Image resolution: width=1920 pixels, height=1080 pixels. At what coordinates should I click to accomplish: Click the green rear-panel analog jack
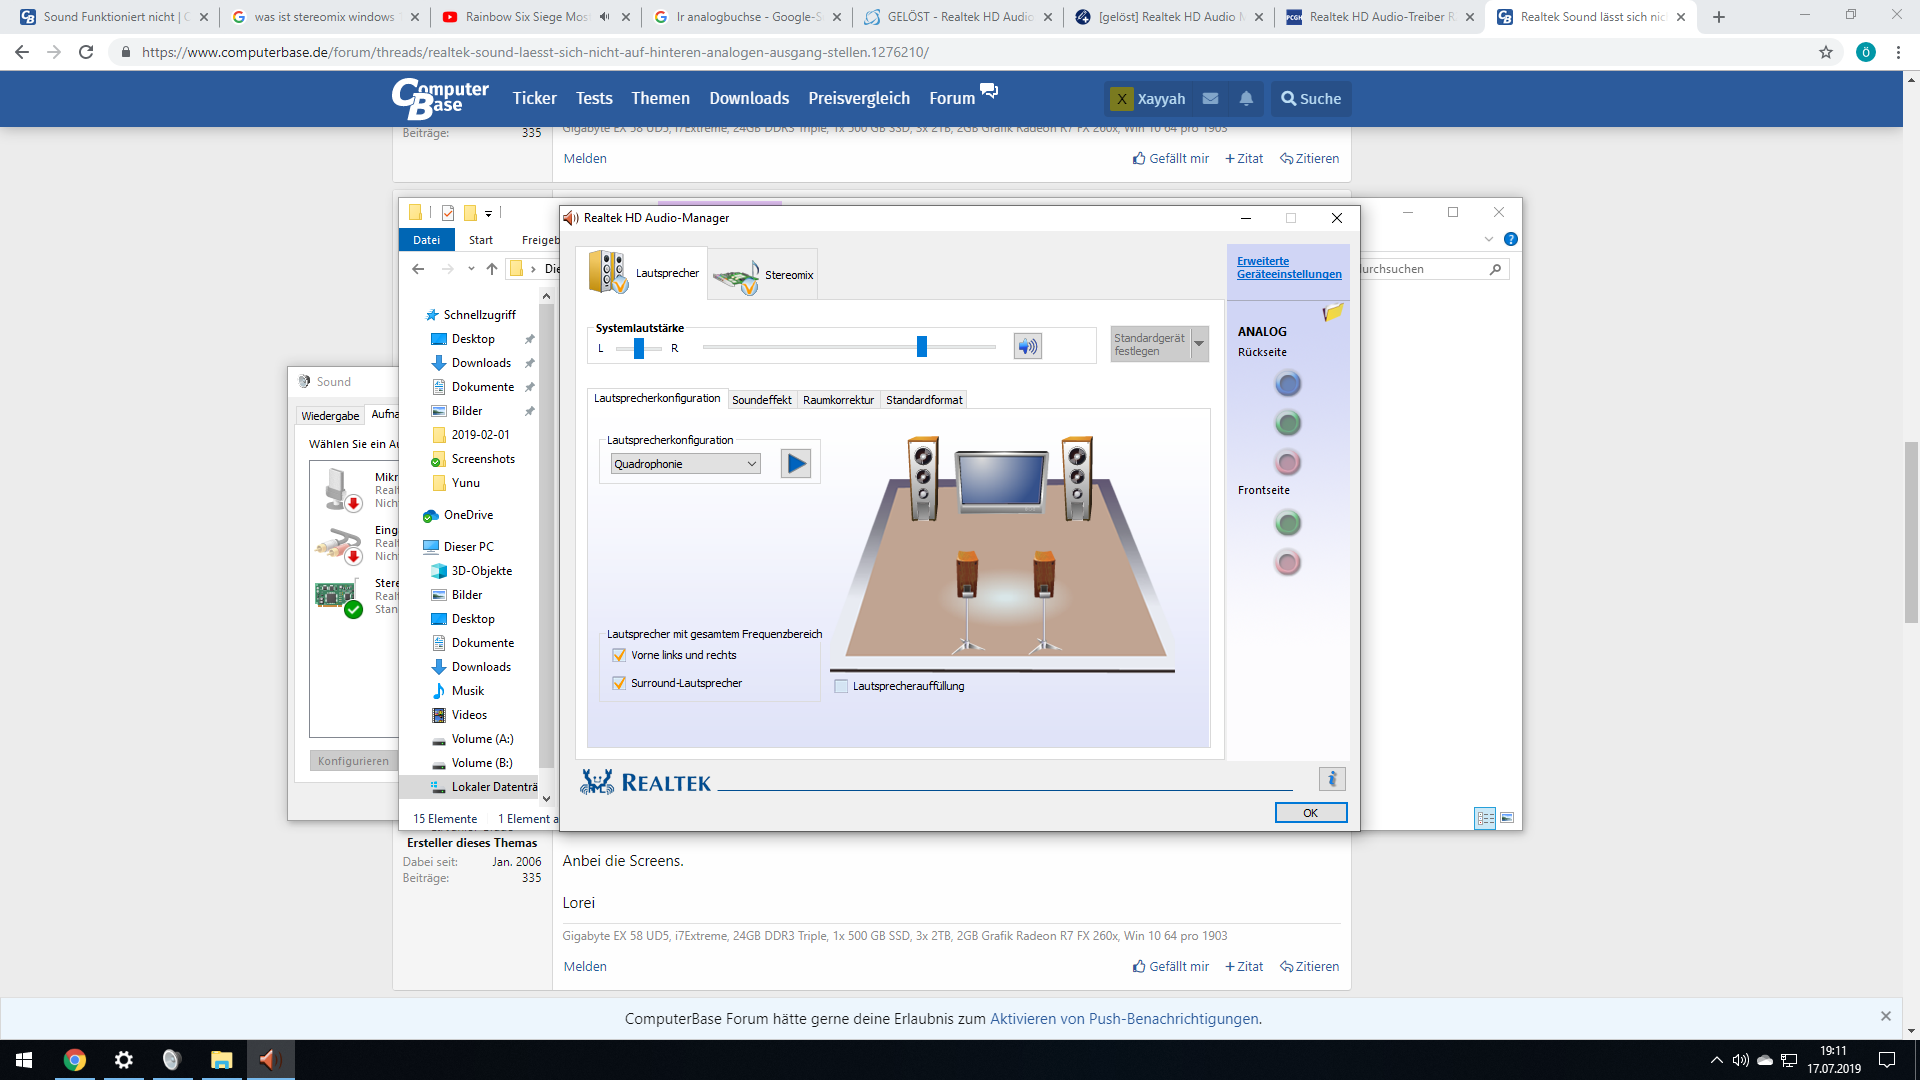[x=1288, y=423]
